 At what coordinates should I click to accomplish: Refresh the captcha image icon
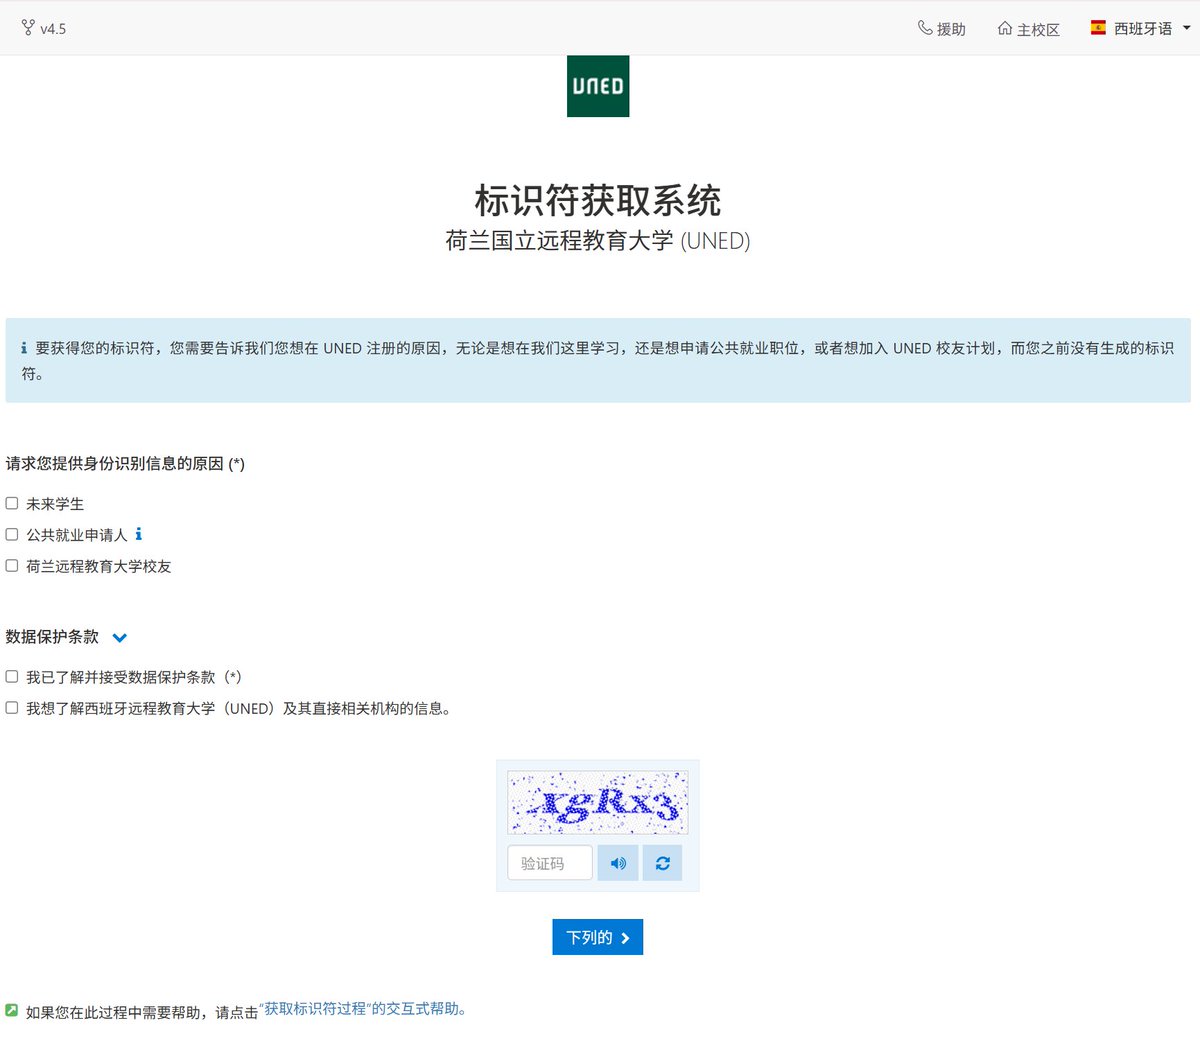point(662,863)
